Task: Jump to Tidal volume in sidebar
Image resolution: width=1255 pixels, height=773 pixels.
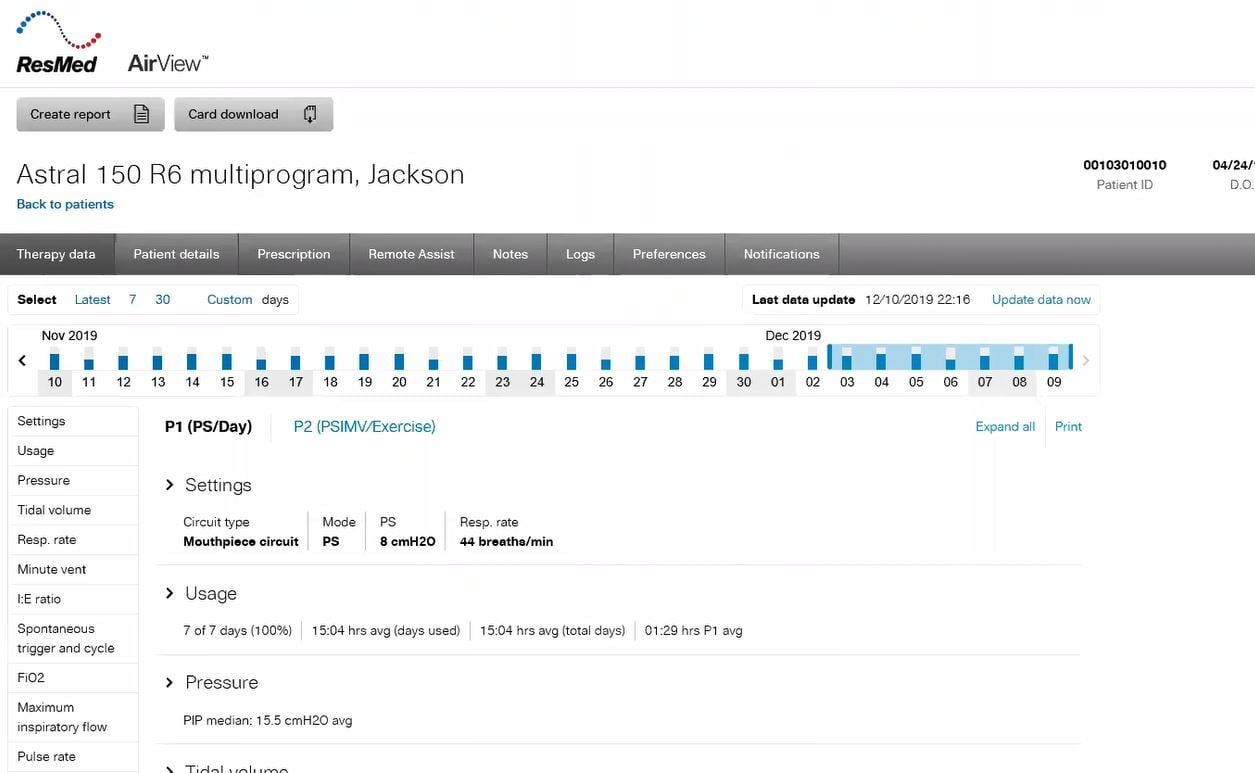Action: pyautogui.click(x=54, y=510)
